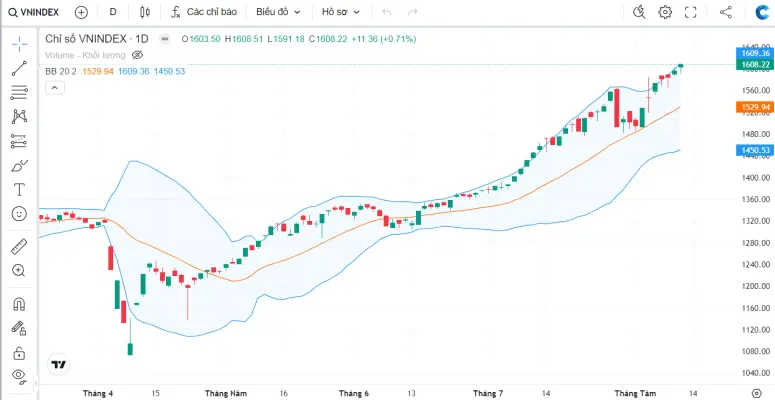The image size is (775, 400).
Task: Expand the Hồ sơ dropdown menu
Action: (x=341, y=12)
